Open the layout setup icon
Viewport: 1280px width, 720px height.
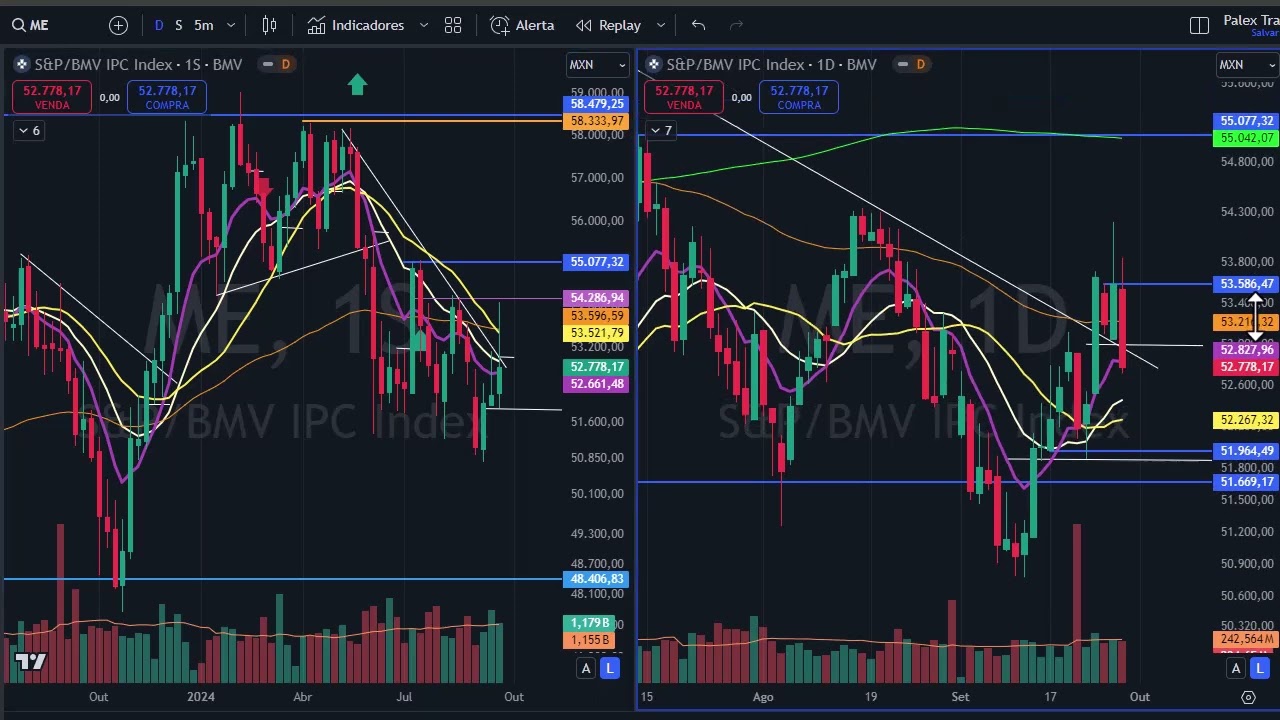click(1199, 25)
